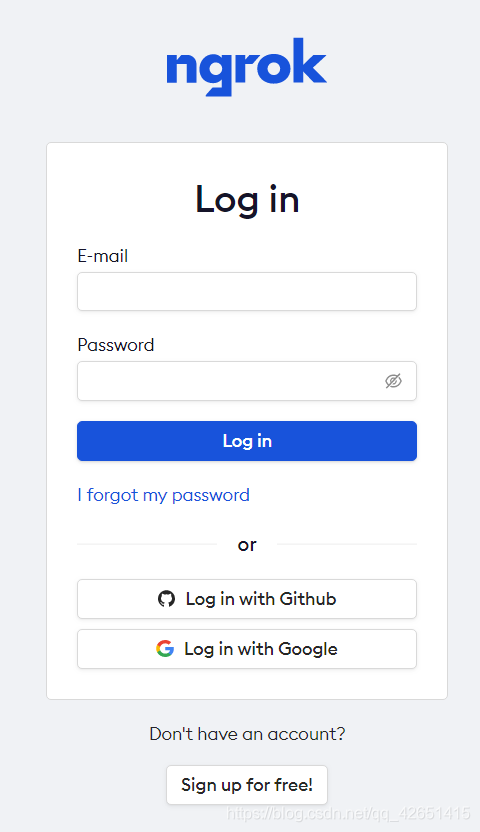
Task: Click the Google G logo icon
Action: [x=165, y=648]
